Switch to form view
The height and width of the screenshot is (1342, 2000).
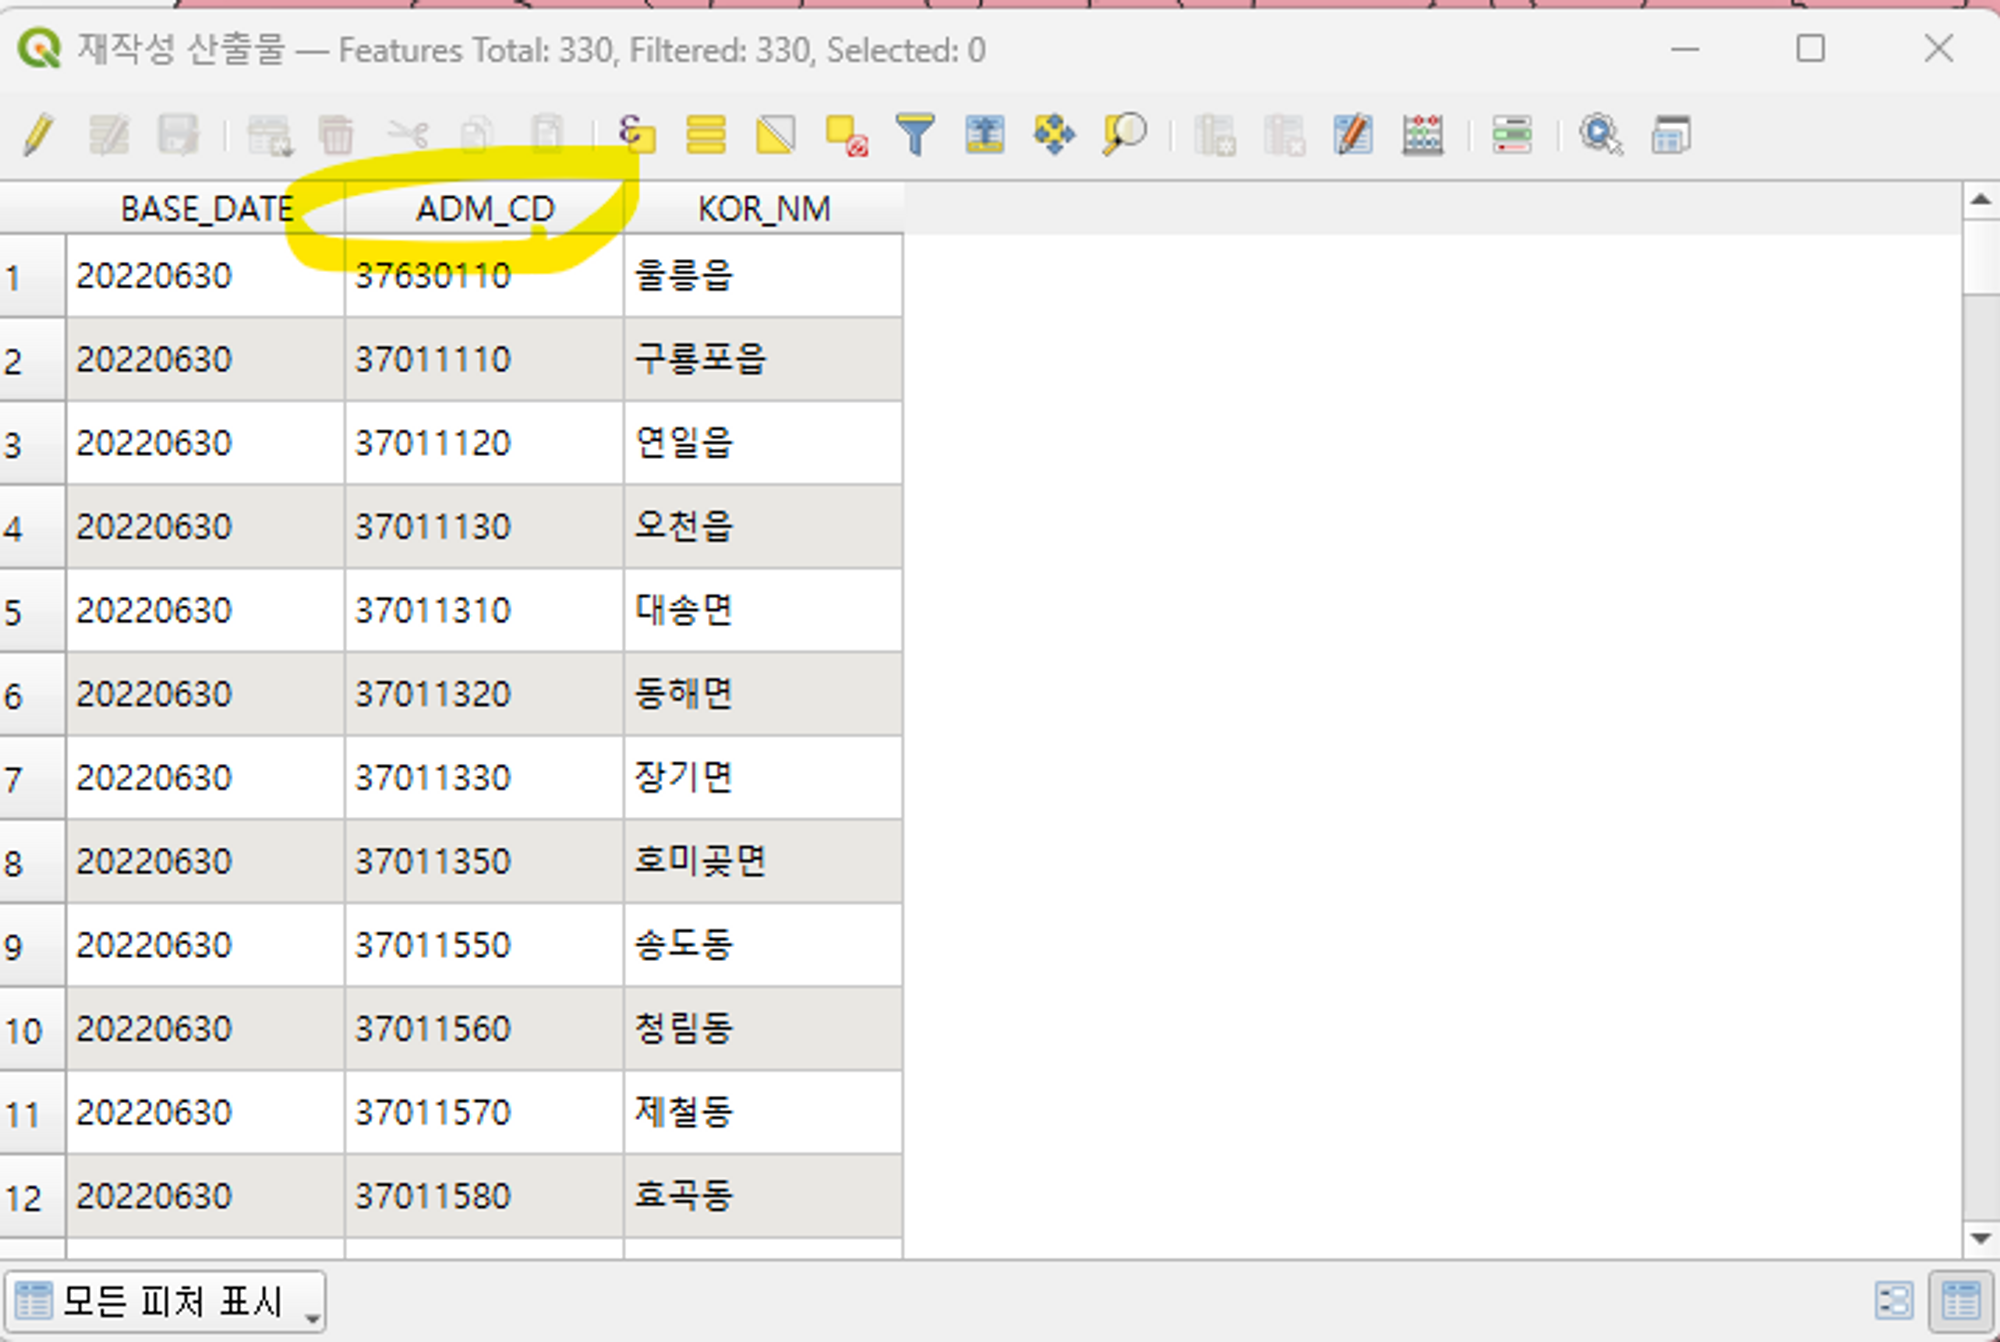coord(1894,1301)
